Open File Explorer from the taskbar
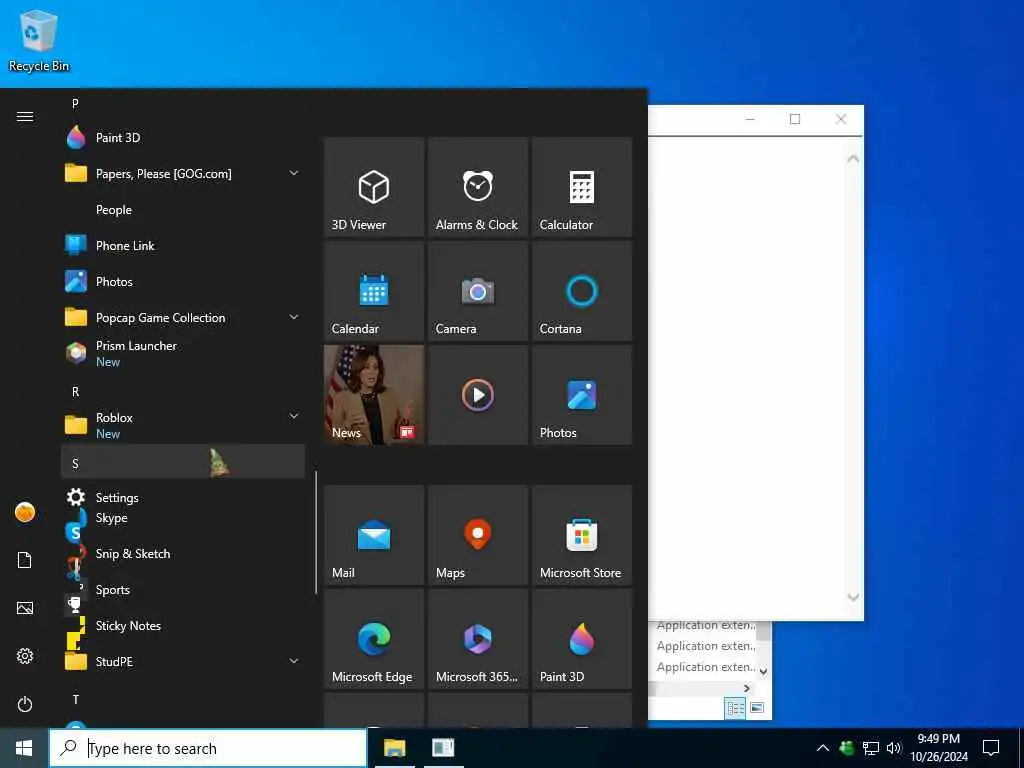The image size is (1024, 768). click(x=394, y=748)
